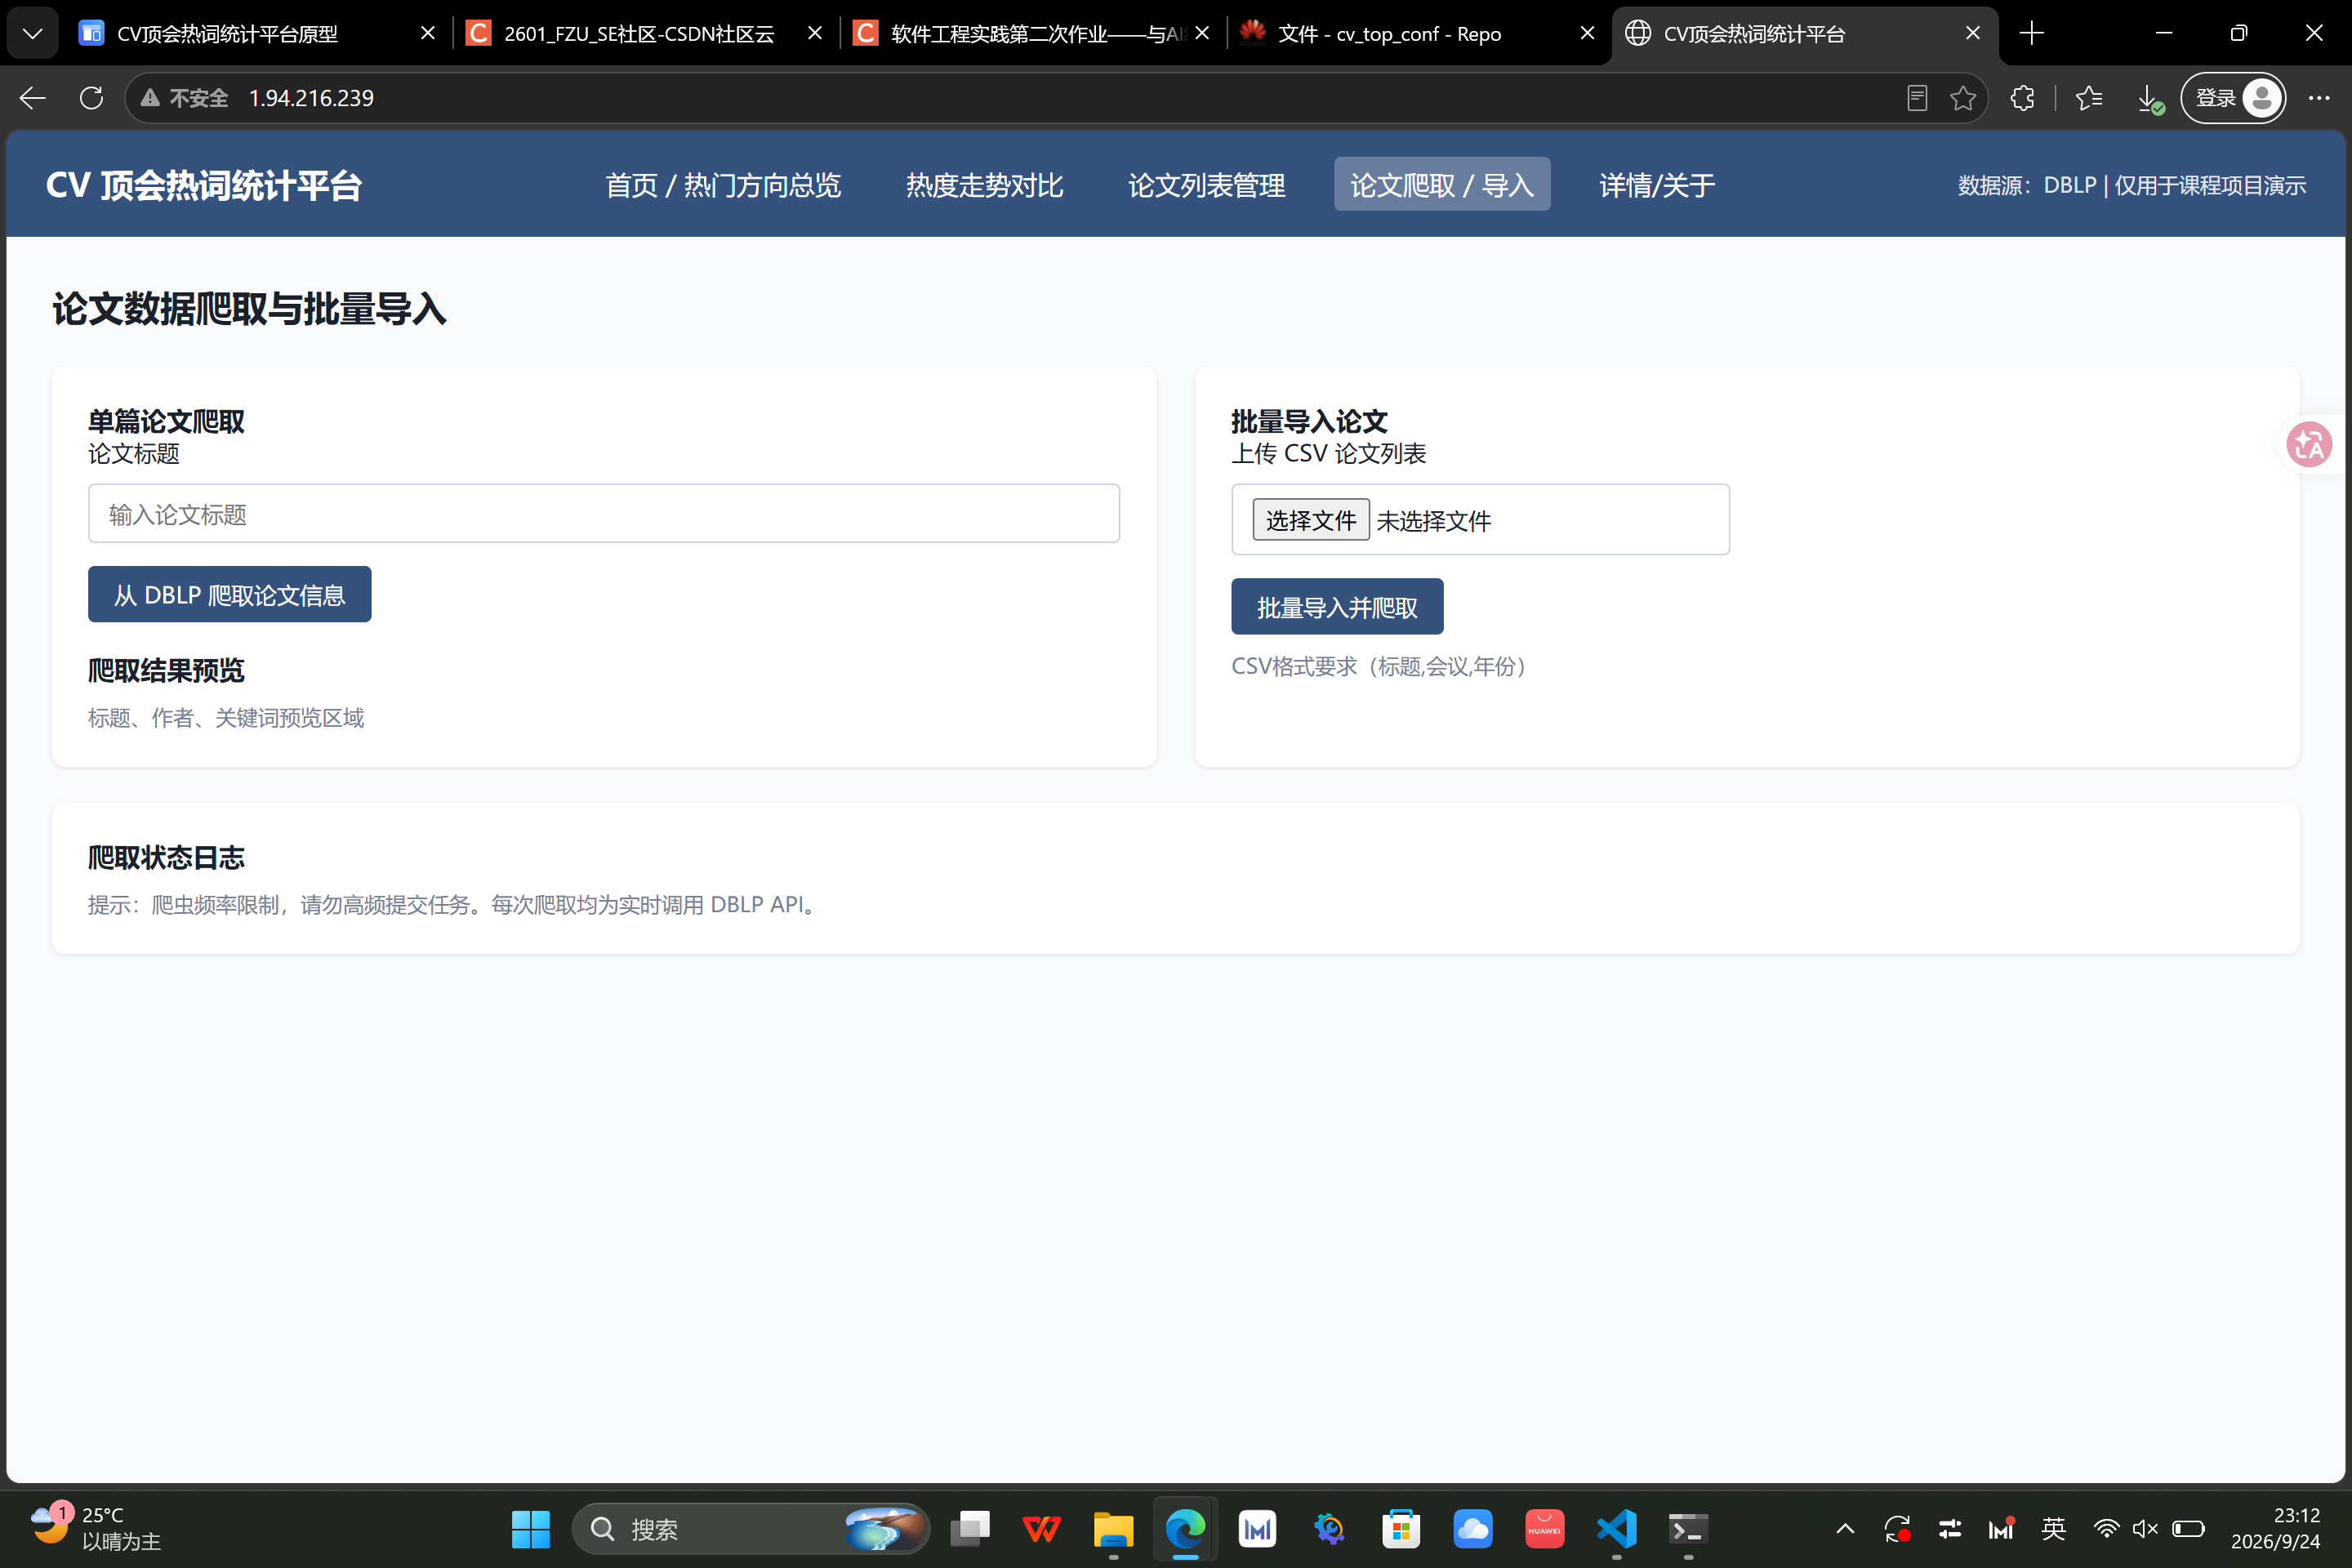This screenshot has width=2352, height=1568.
Task: Launch Visual Studio Code from taskbar
Action: tap(1616, 1528)
